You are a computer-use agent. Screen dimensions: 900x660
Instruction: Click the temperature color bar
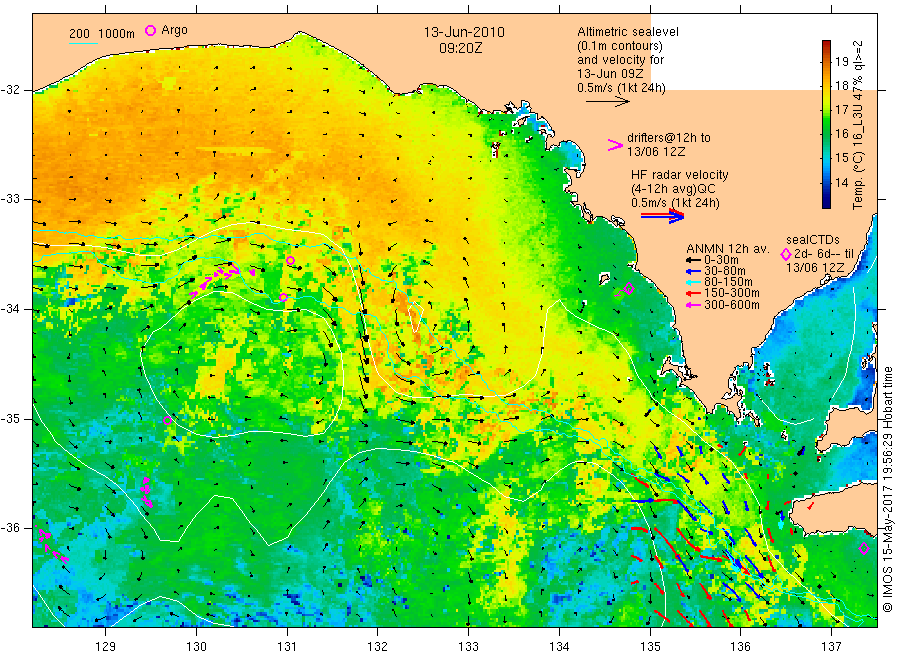coord(826,125)
